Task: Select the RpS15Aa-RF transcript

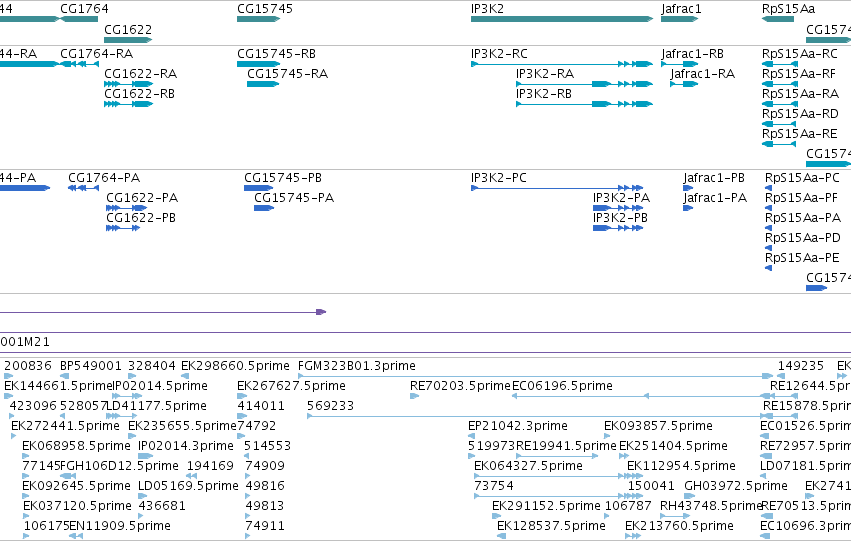Action: [x=779, y=84]
